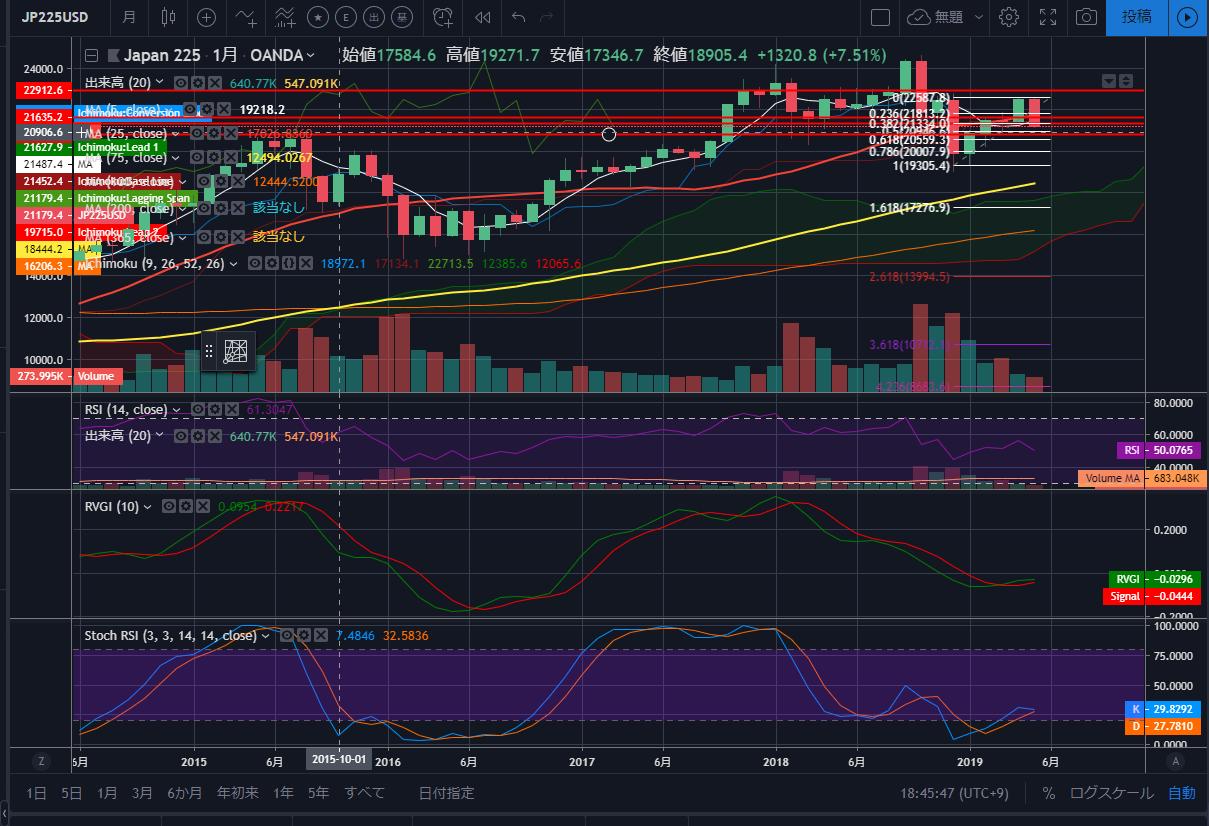Select chart layout square icon
The image size is (1209, 826).
(880, 17)
